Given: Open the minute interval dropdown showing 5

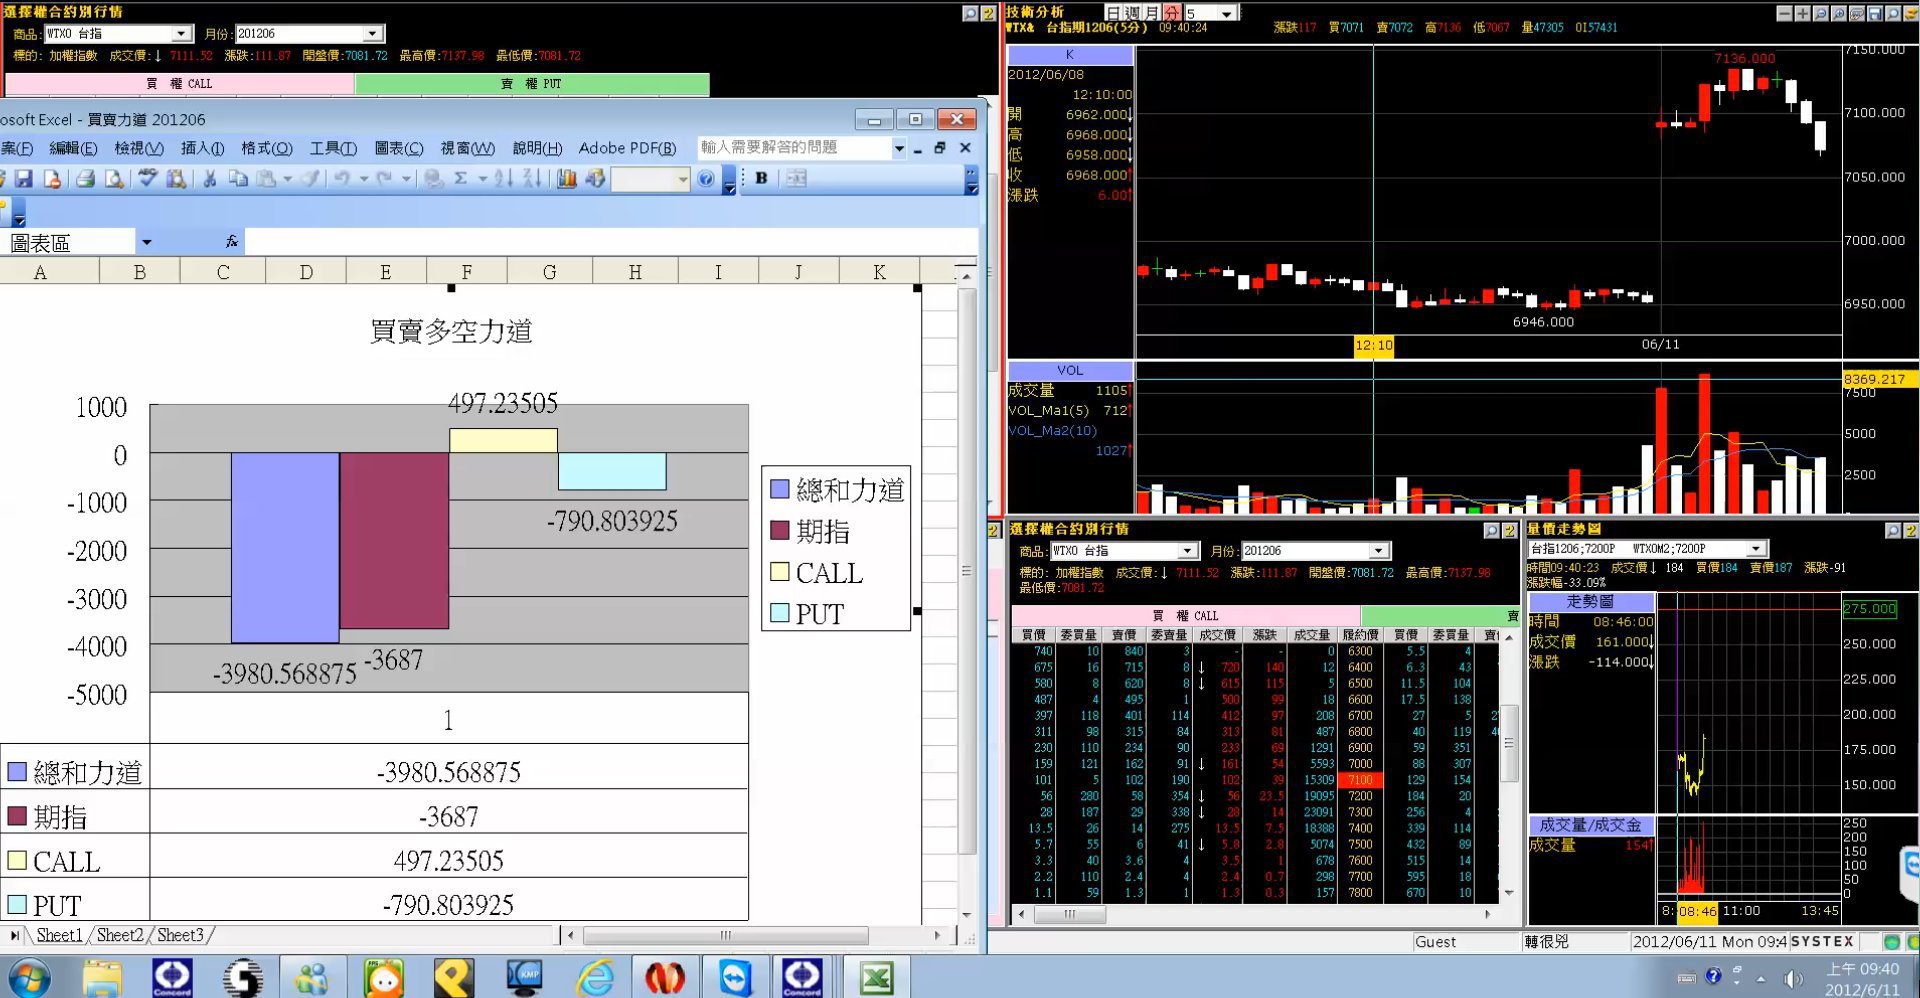Looking at the screenshot, I should (x=1227, y=13).
